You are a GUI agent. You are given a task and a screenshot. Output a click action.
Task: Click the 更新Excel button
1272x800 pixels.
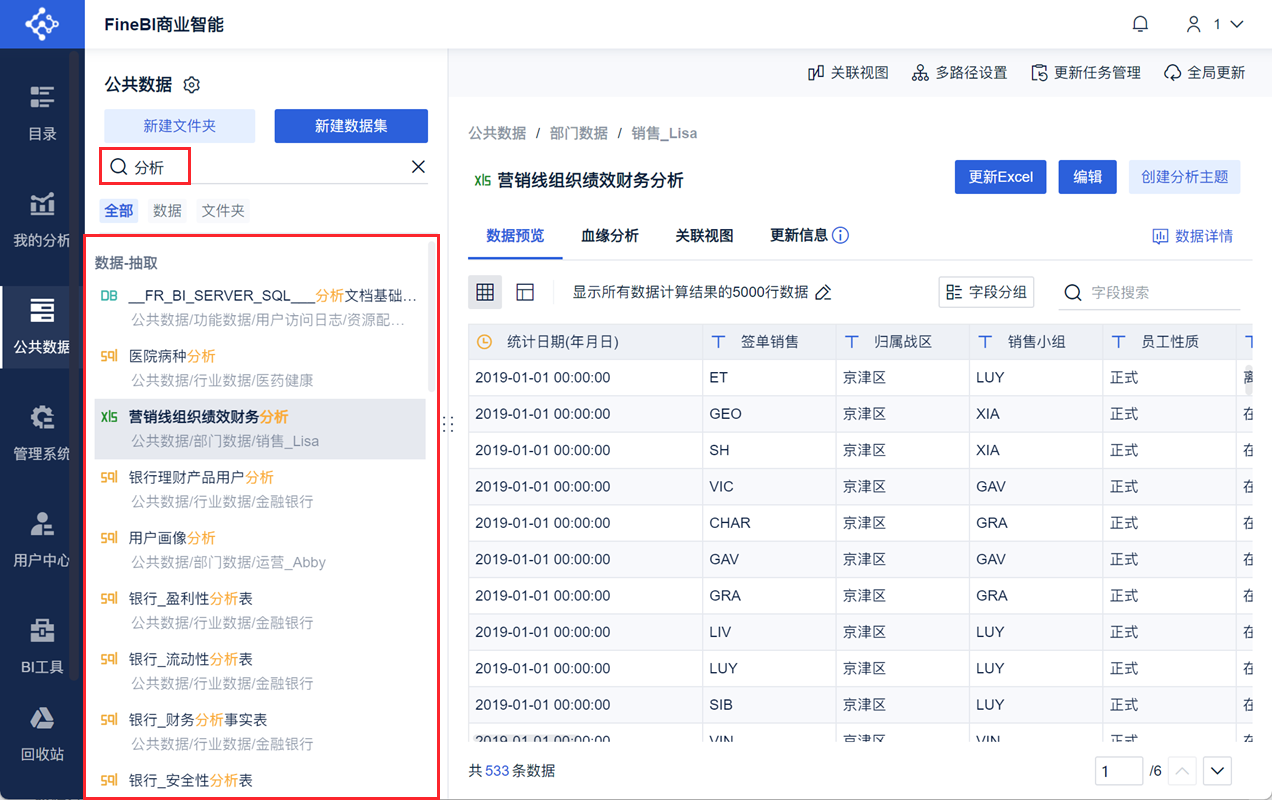click(x=1000, y=177)
